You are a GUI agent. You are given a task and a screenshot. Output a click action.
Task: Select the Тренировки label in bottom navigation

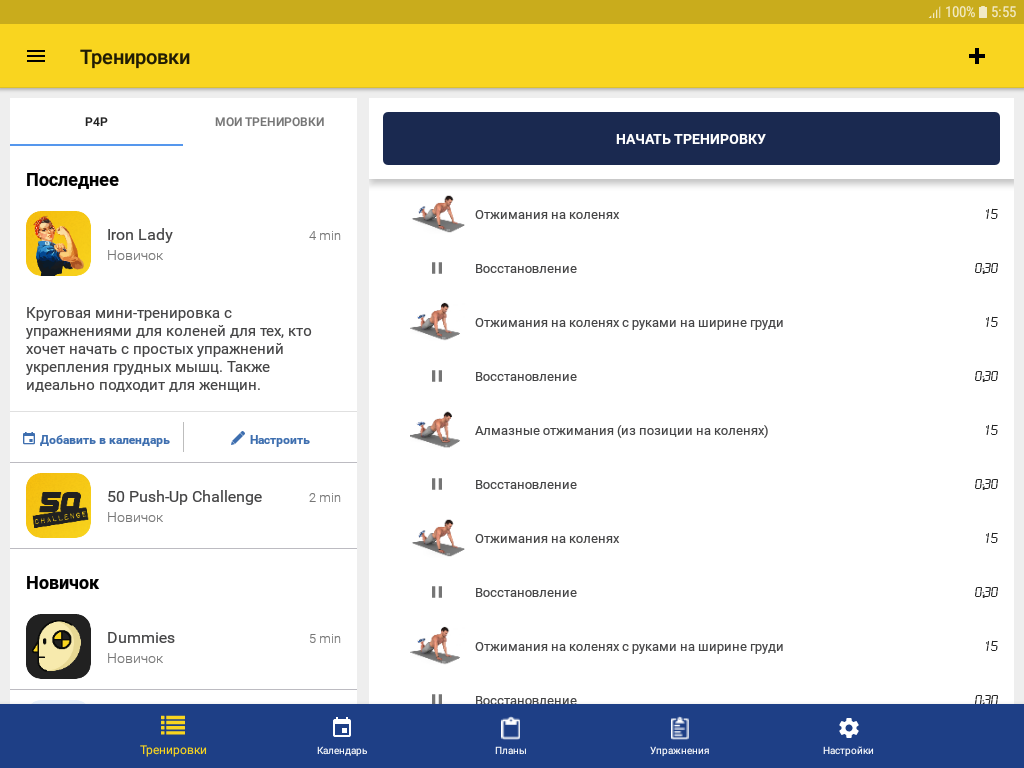click(173, 750)
